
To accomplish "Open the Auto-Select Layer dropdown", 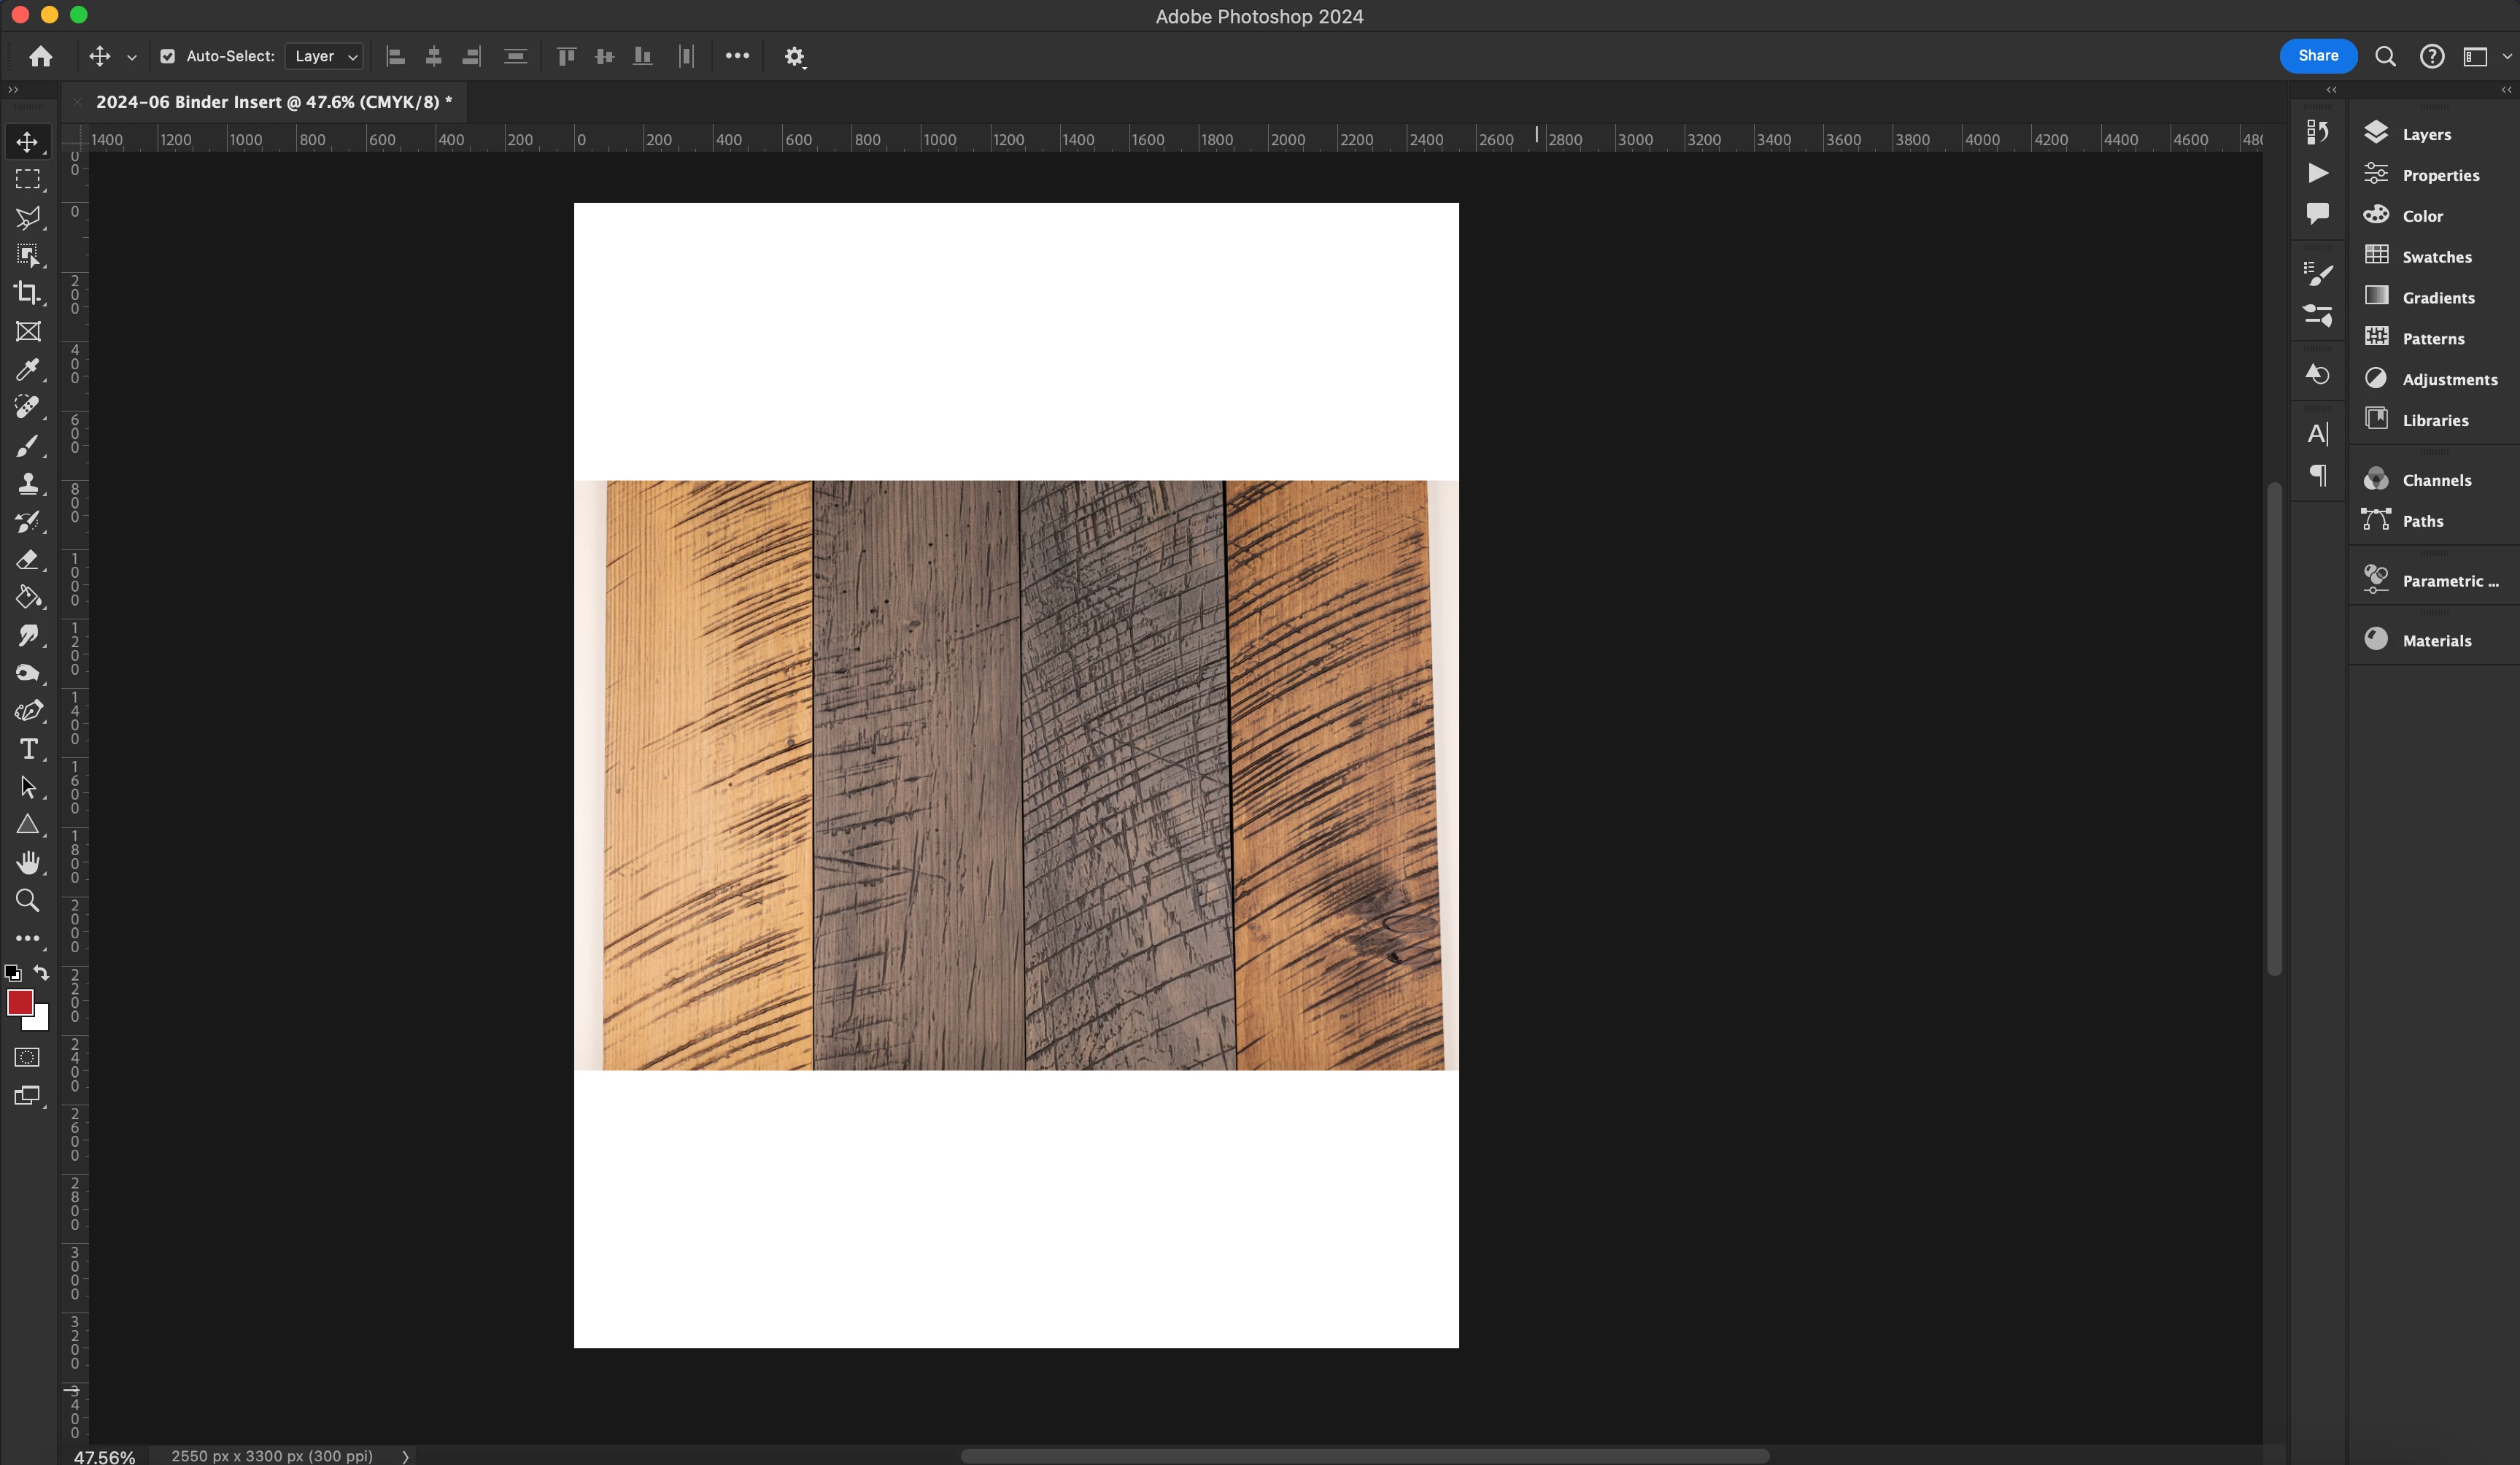I will tap(325, 57).
